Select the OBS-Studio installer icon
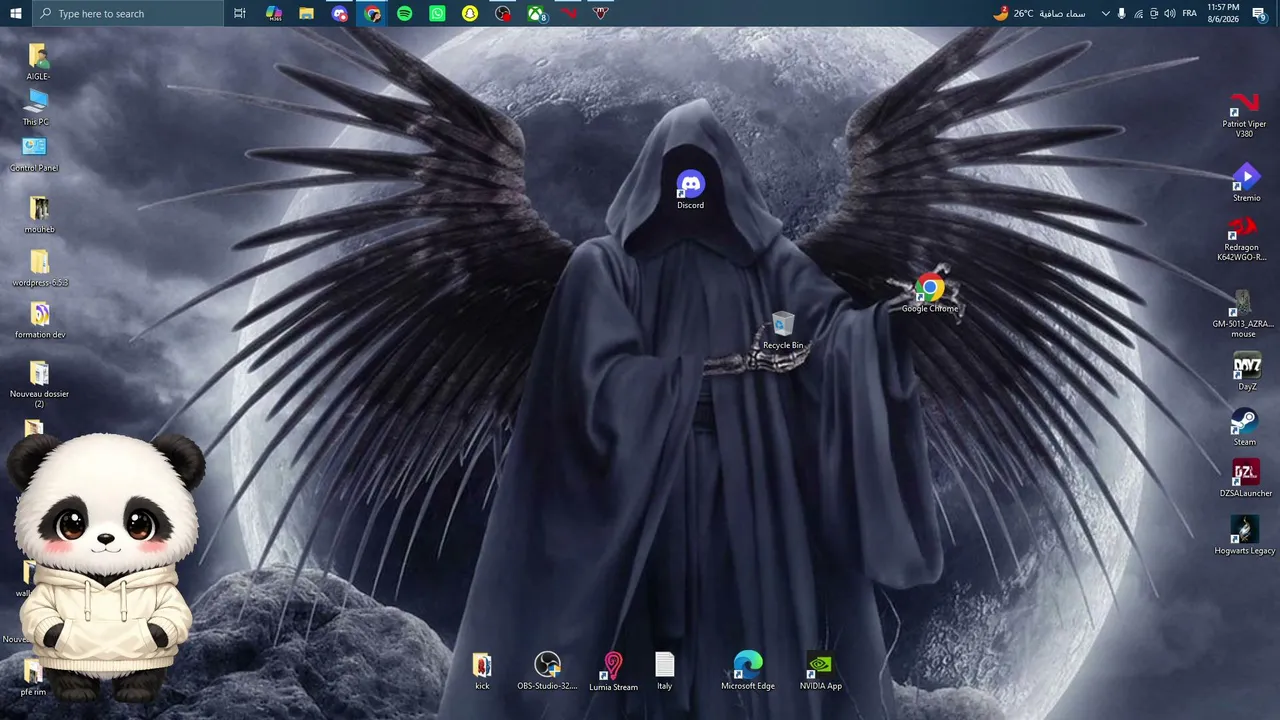The height and width of the screenshot is (720, 1280). [x=547, y=672]
